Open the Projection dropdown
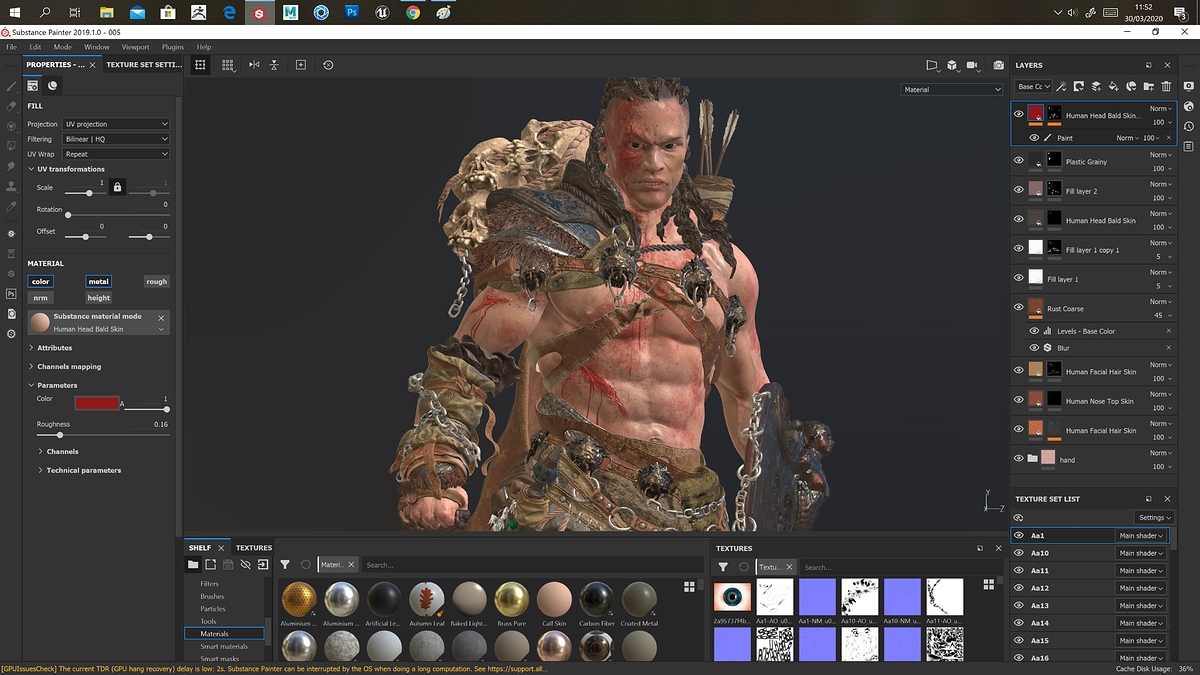The height and width of the screenshot is (675, 1200). pos(115,124)
